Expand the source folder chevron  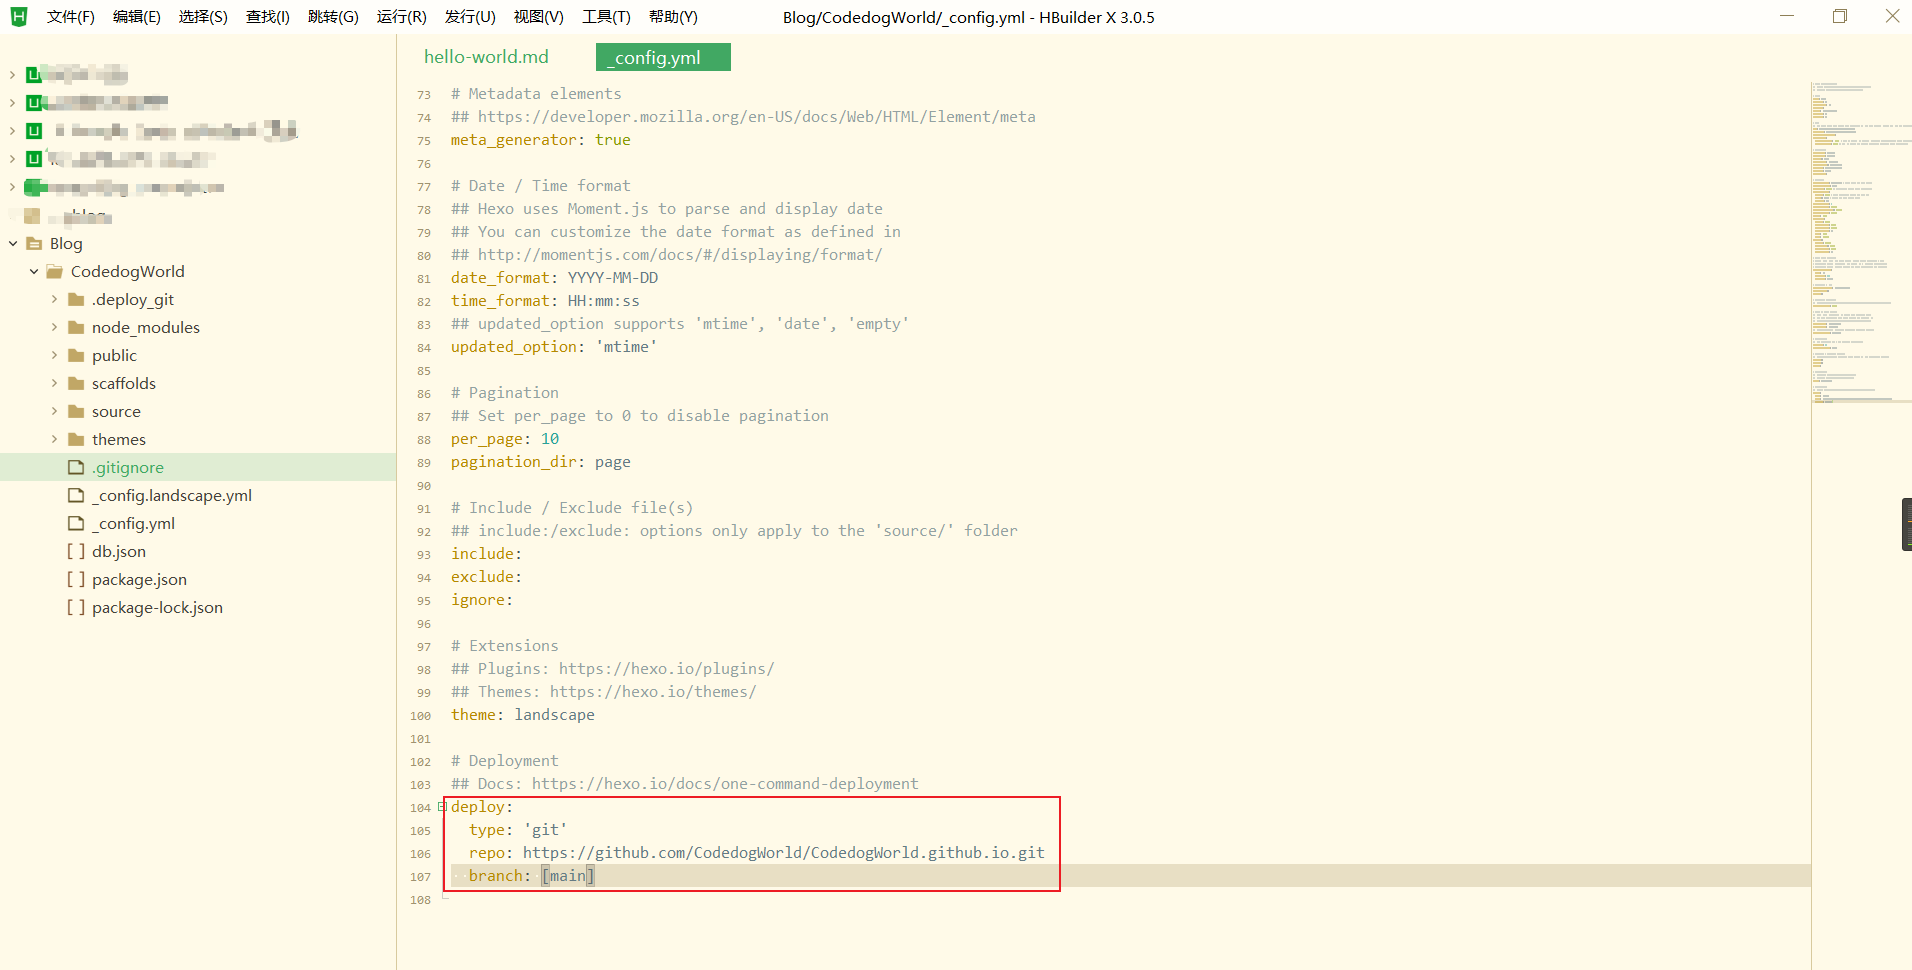55,412
